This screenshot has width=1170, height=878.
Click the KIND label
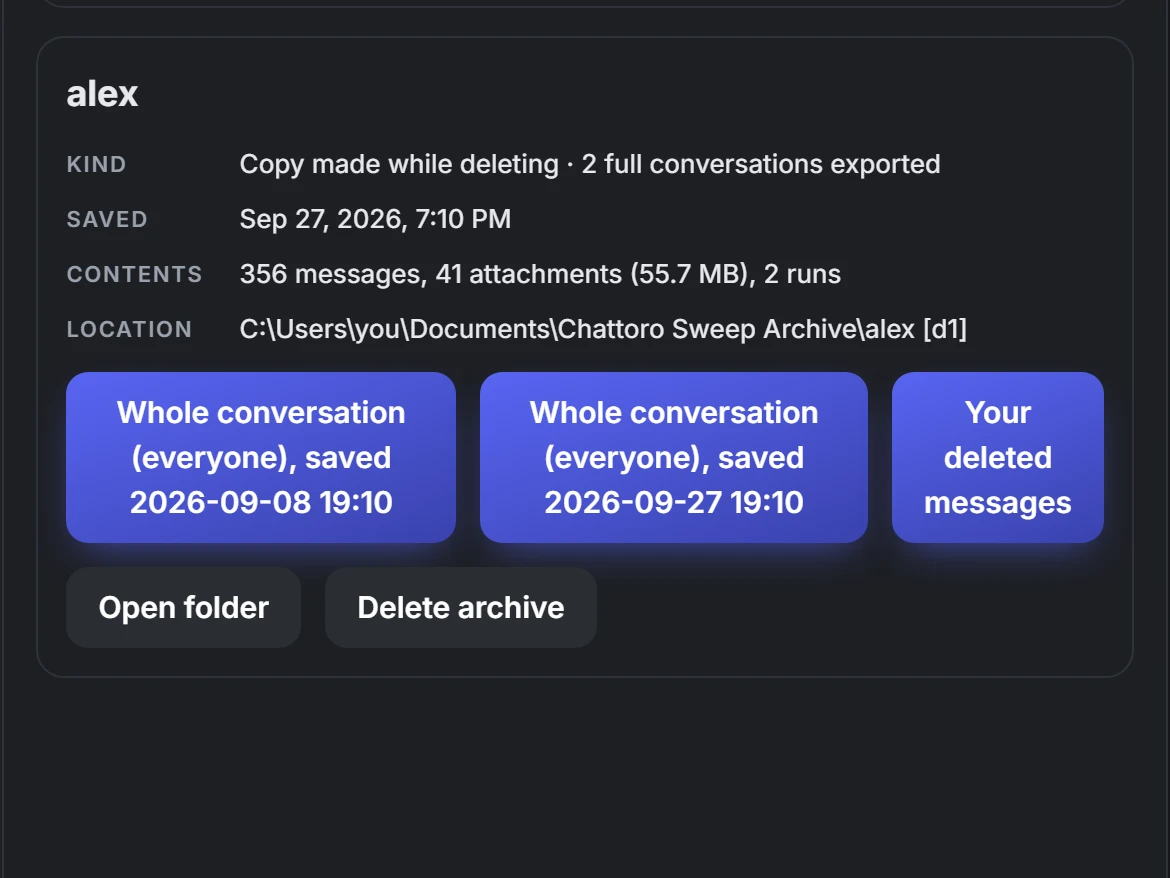[x=96, y=164]
